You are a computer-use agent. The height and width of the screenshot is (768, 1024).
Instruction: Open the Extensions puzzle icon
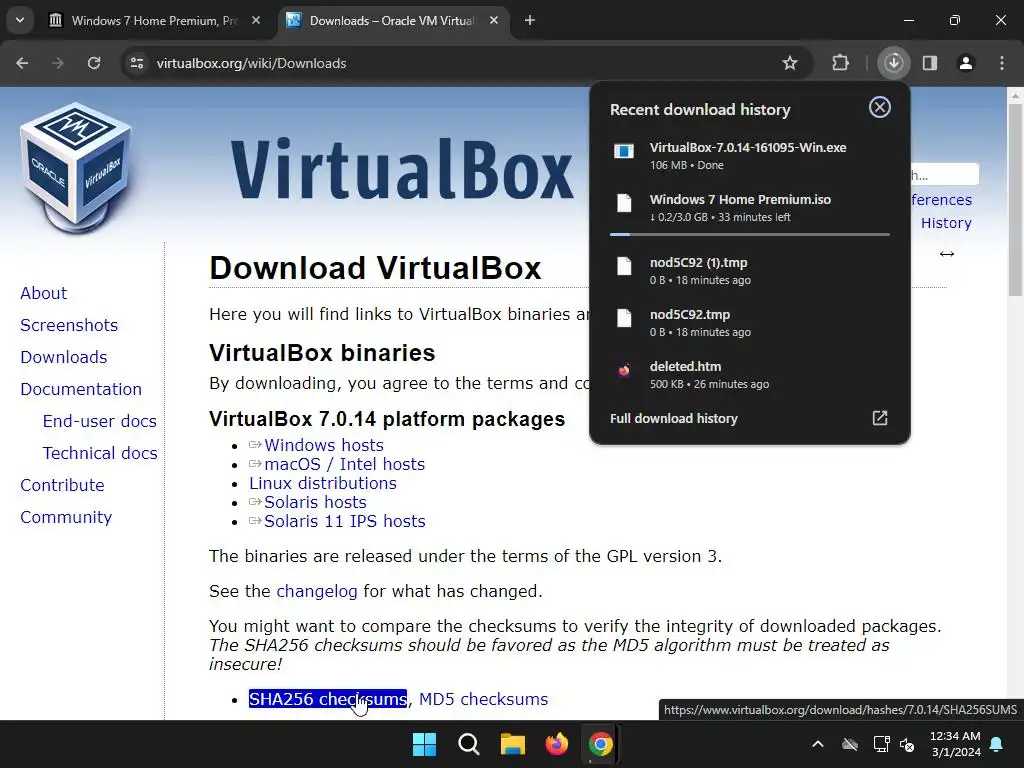[840, 63]
